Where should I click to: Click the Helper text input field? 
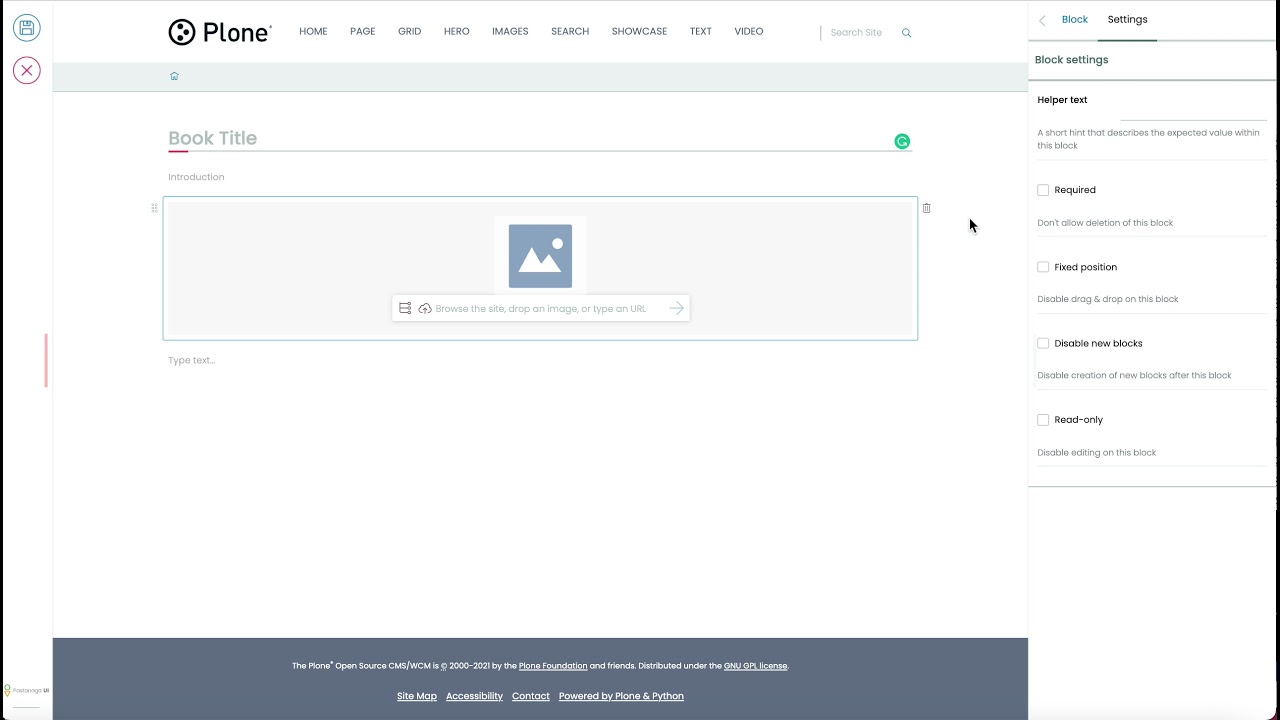tap(1193, 106)
